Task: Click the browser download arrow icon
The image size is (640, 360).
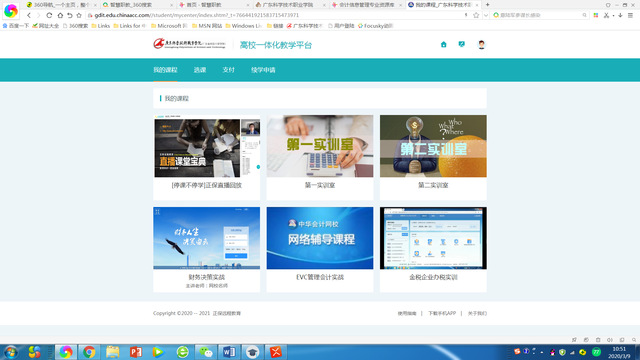Action: pos(620,15)
